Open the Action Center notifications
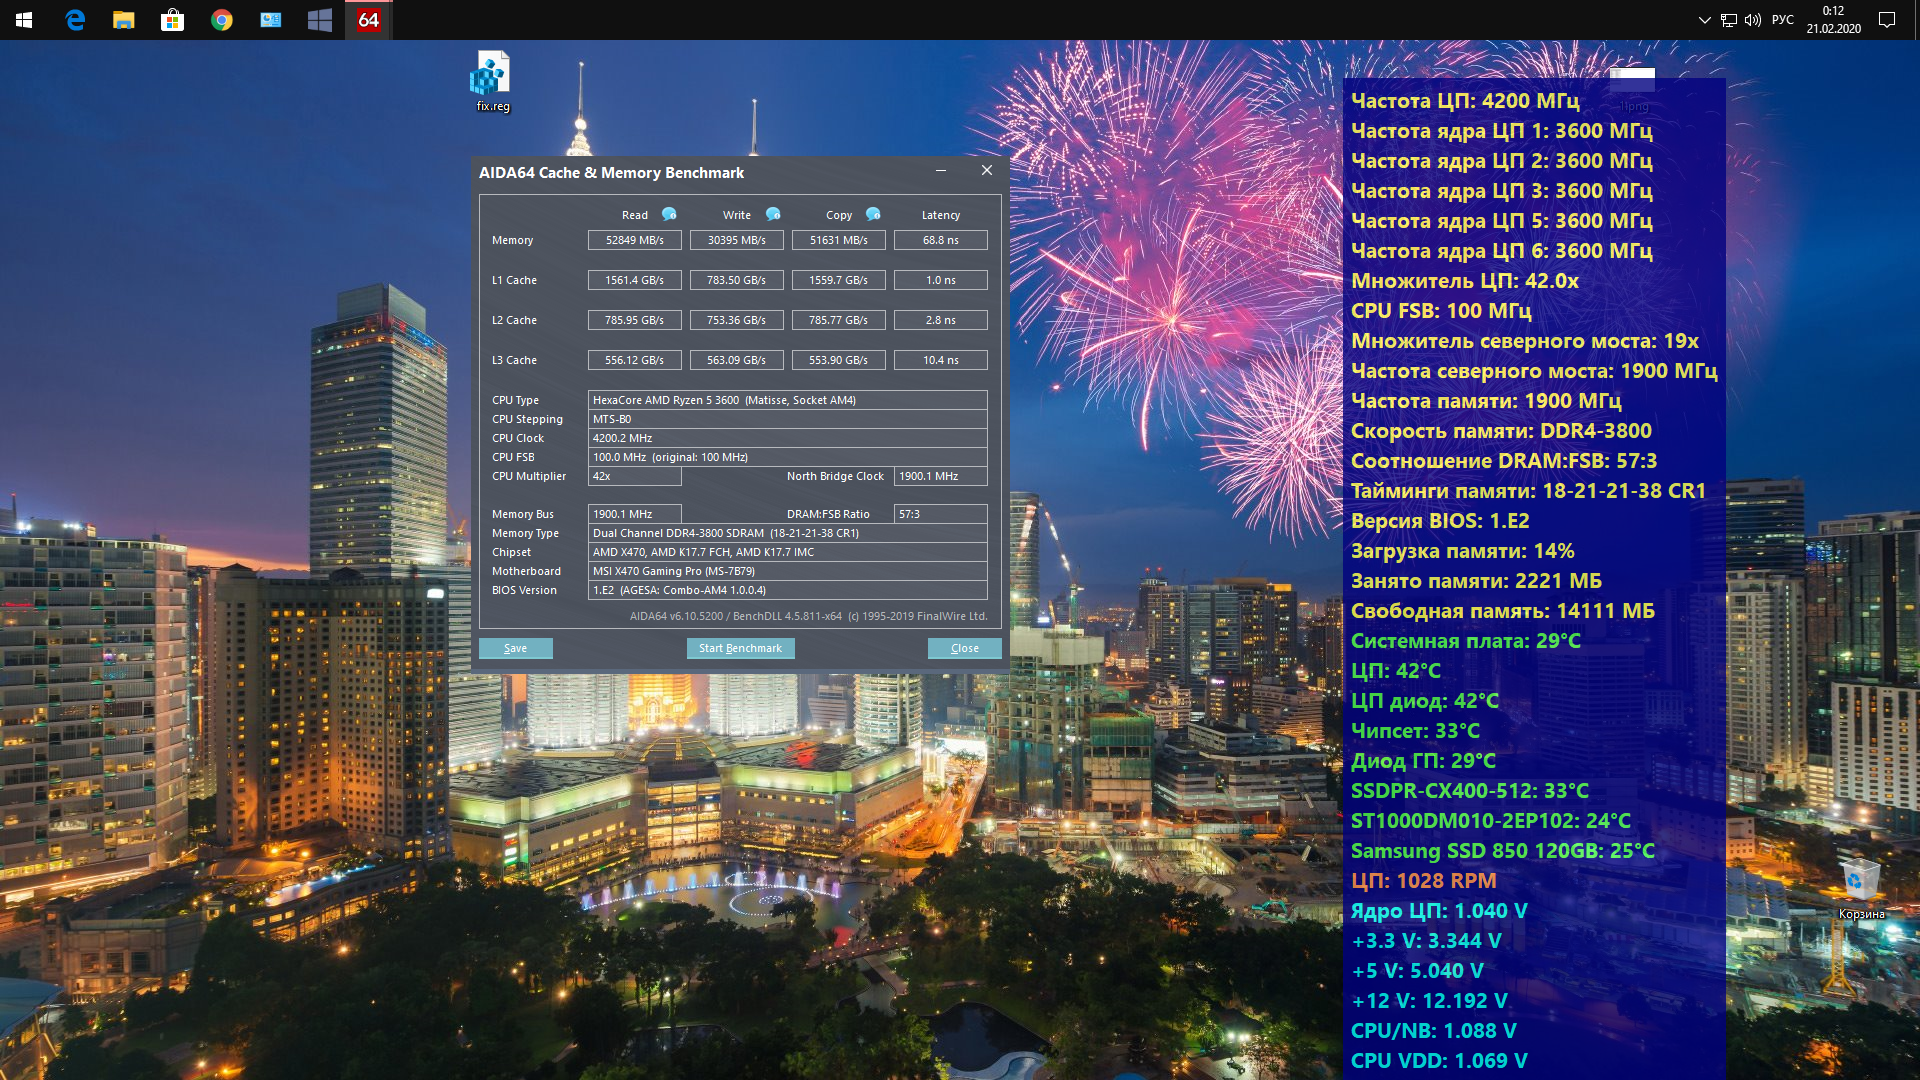The image size is (1920, 1080). pyautogui.click(x=1887, y=20)
